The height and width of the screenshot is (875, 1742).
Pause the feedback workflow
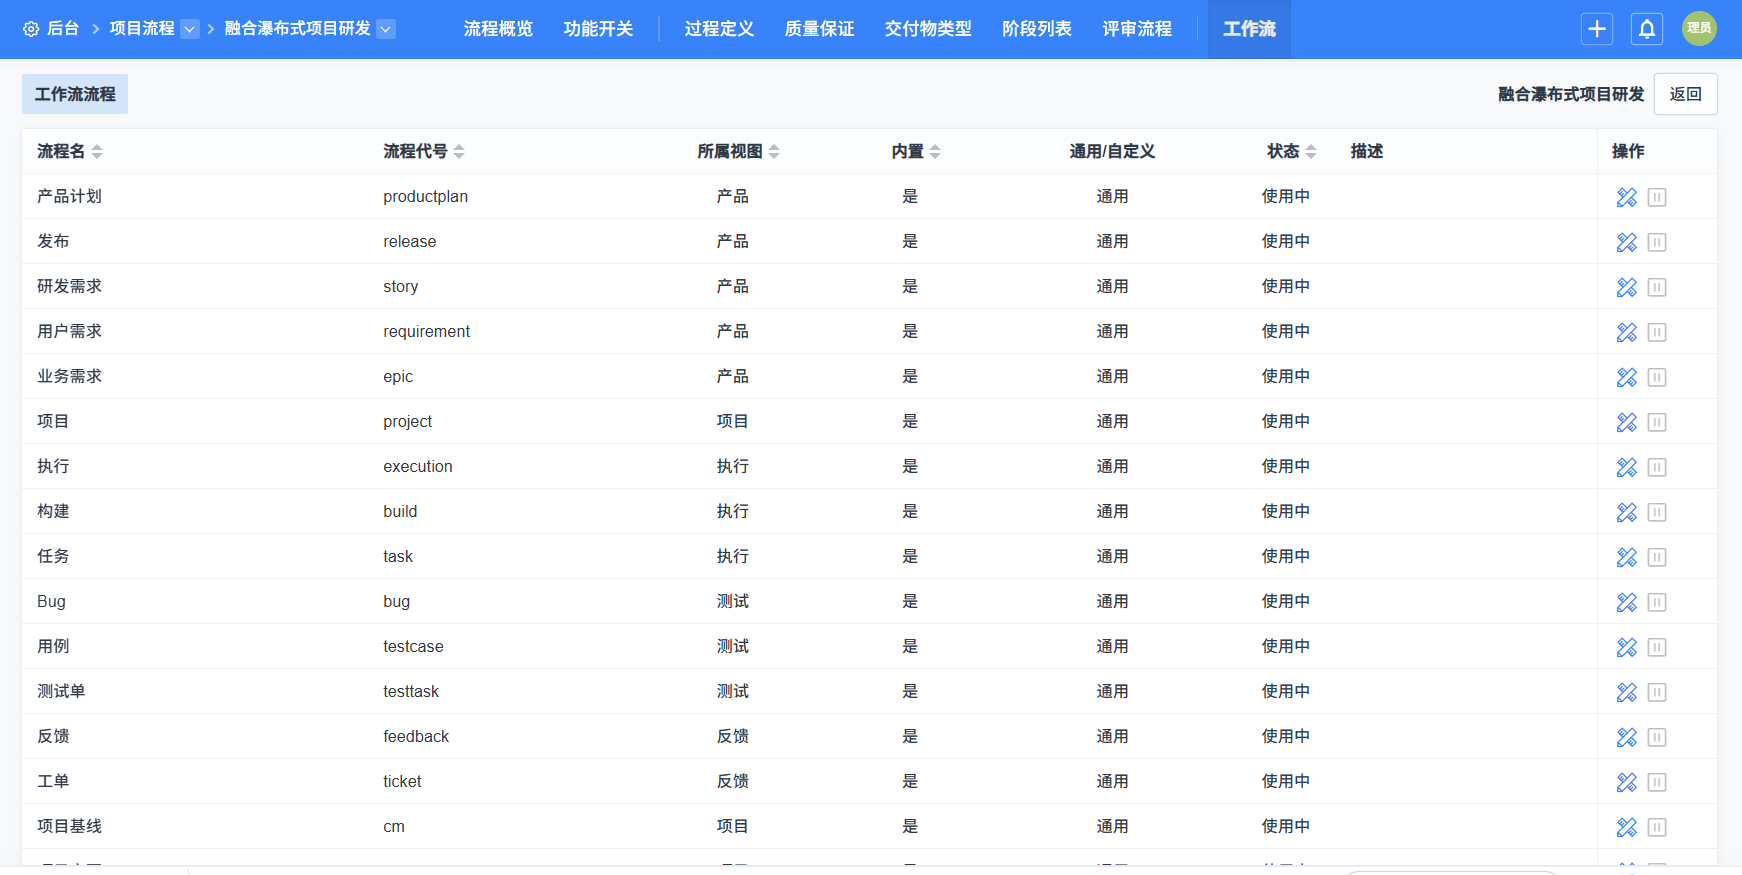point(1657,737)
